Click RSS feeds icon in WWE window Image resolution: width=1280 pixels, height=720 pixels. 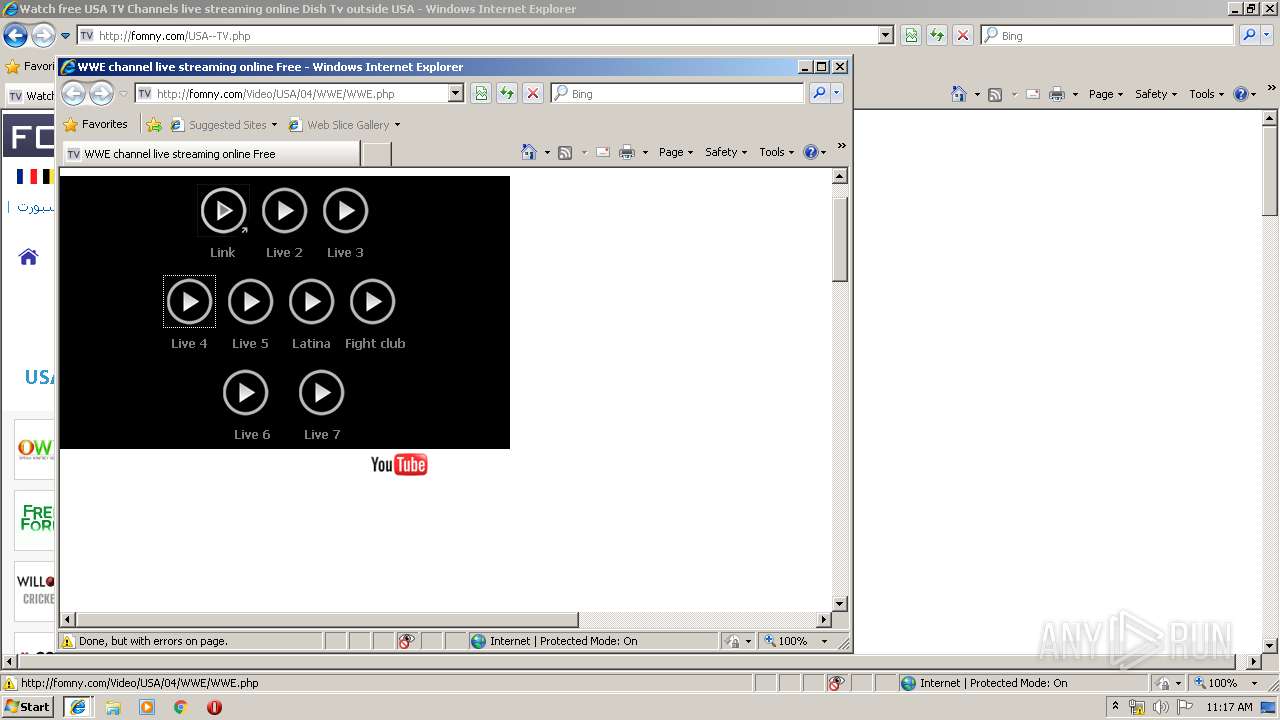click(x=565, y=152)
